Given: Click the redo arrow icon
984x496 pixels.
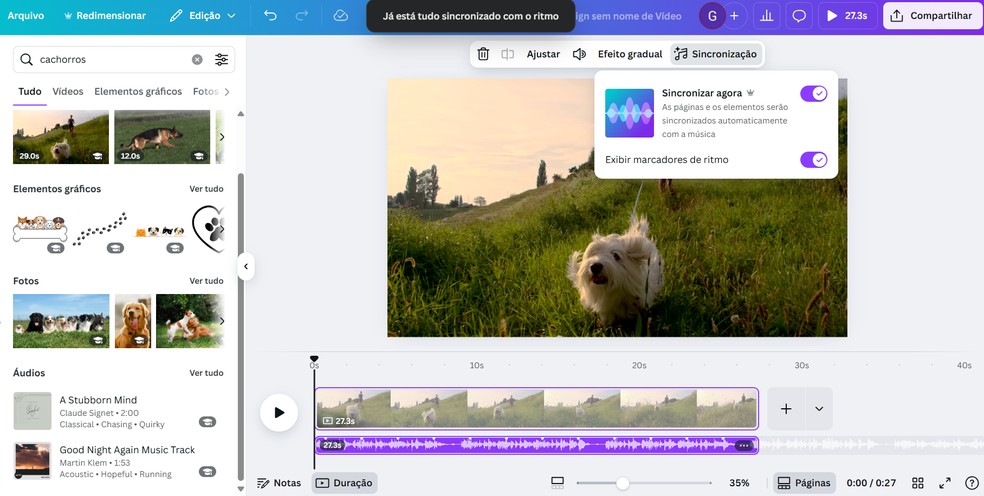Looking at the screenshot, I should point(302,16).
